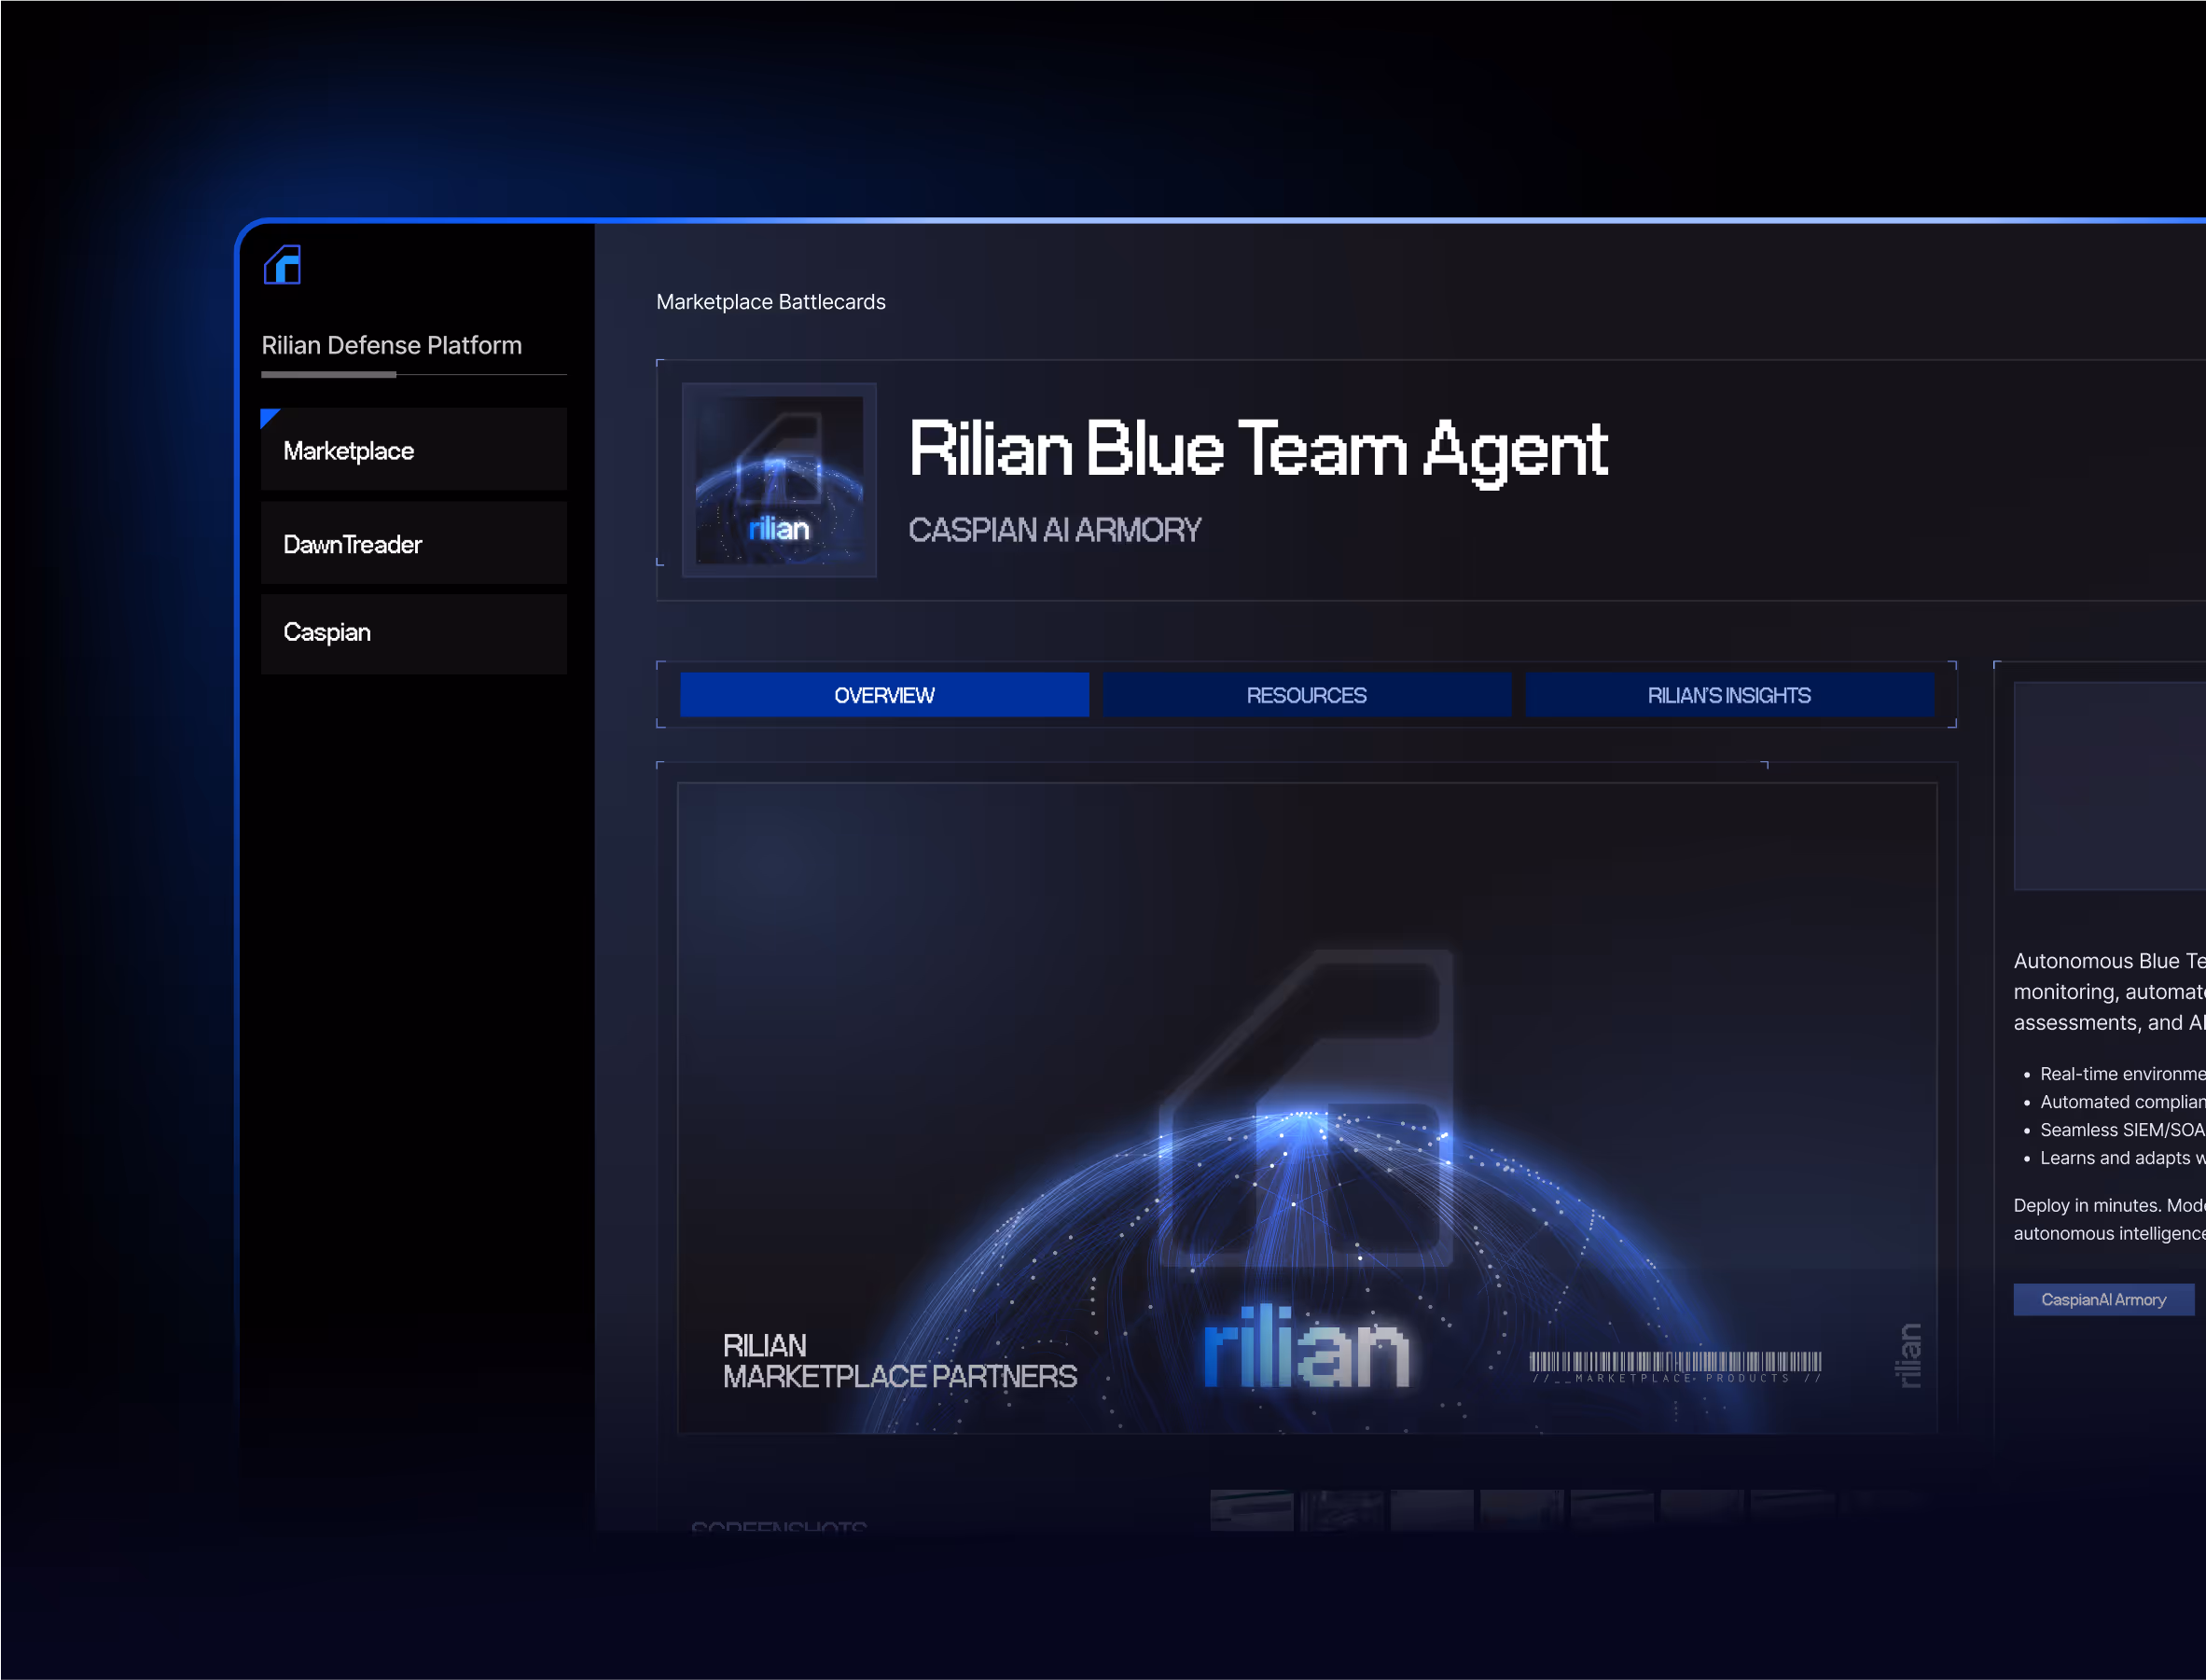Open the Rilian Marketplace Partners banner image
Image resolution: width=2206 pixels, height=1680 pixels.
pos(1307,1108)
